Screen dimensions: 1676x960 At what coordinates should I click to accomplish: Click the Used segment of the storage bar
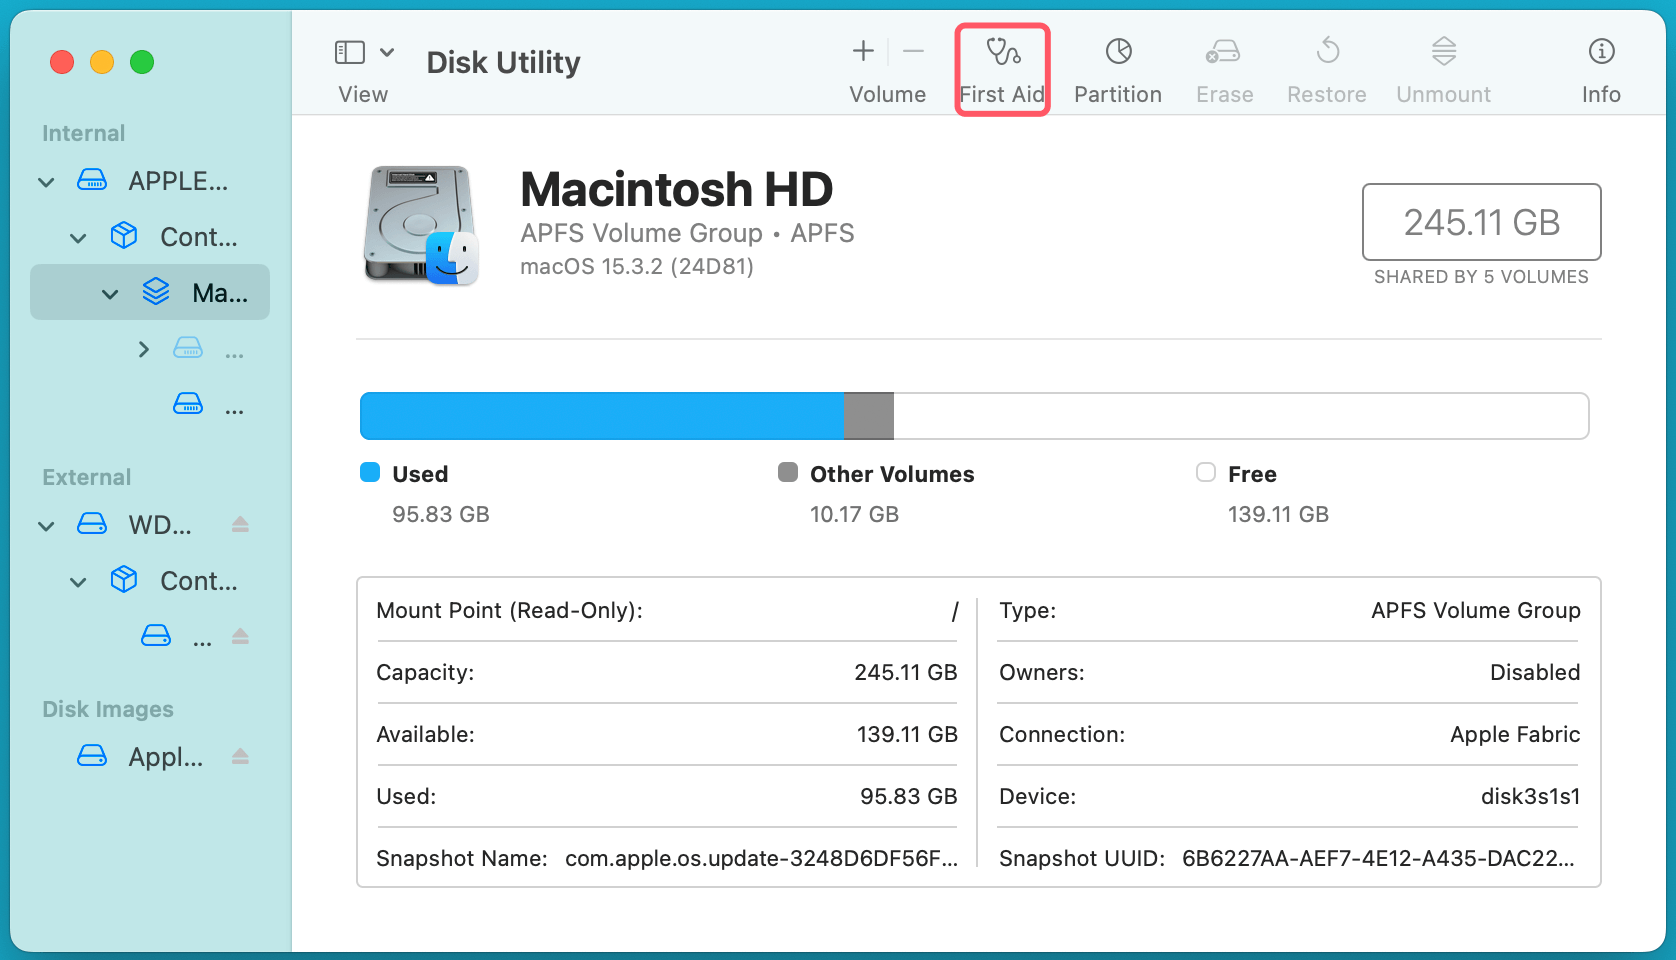tap(600, 415)
